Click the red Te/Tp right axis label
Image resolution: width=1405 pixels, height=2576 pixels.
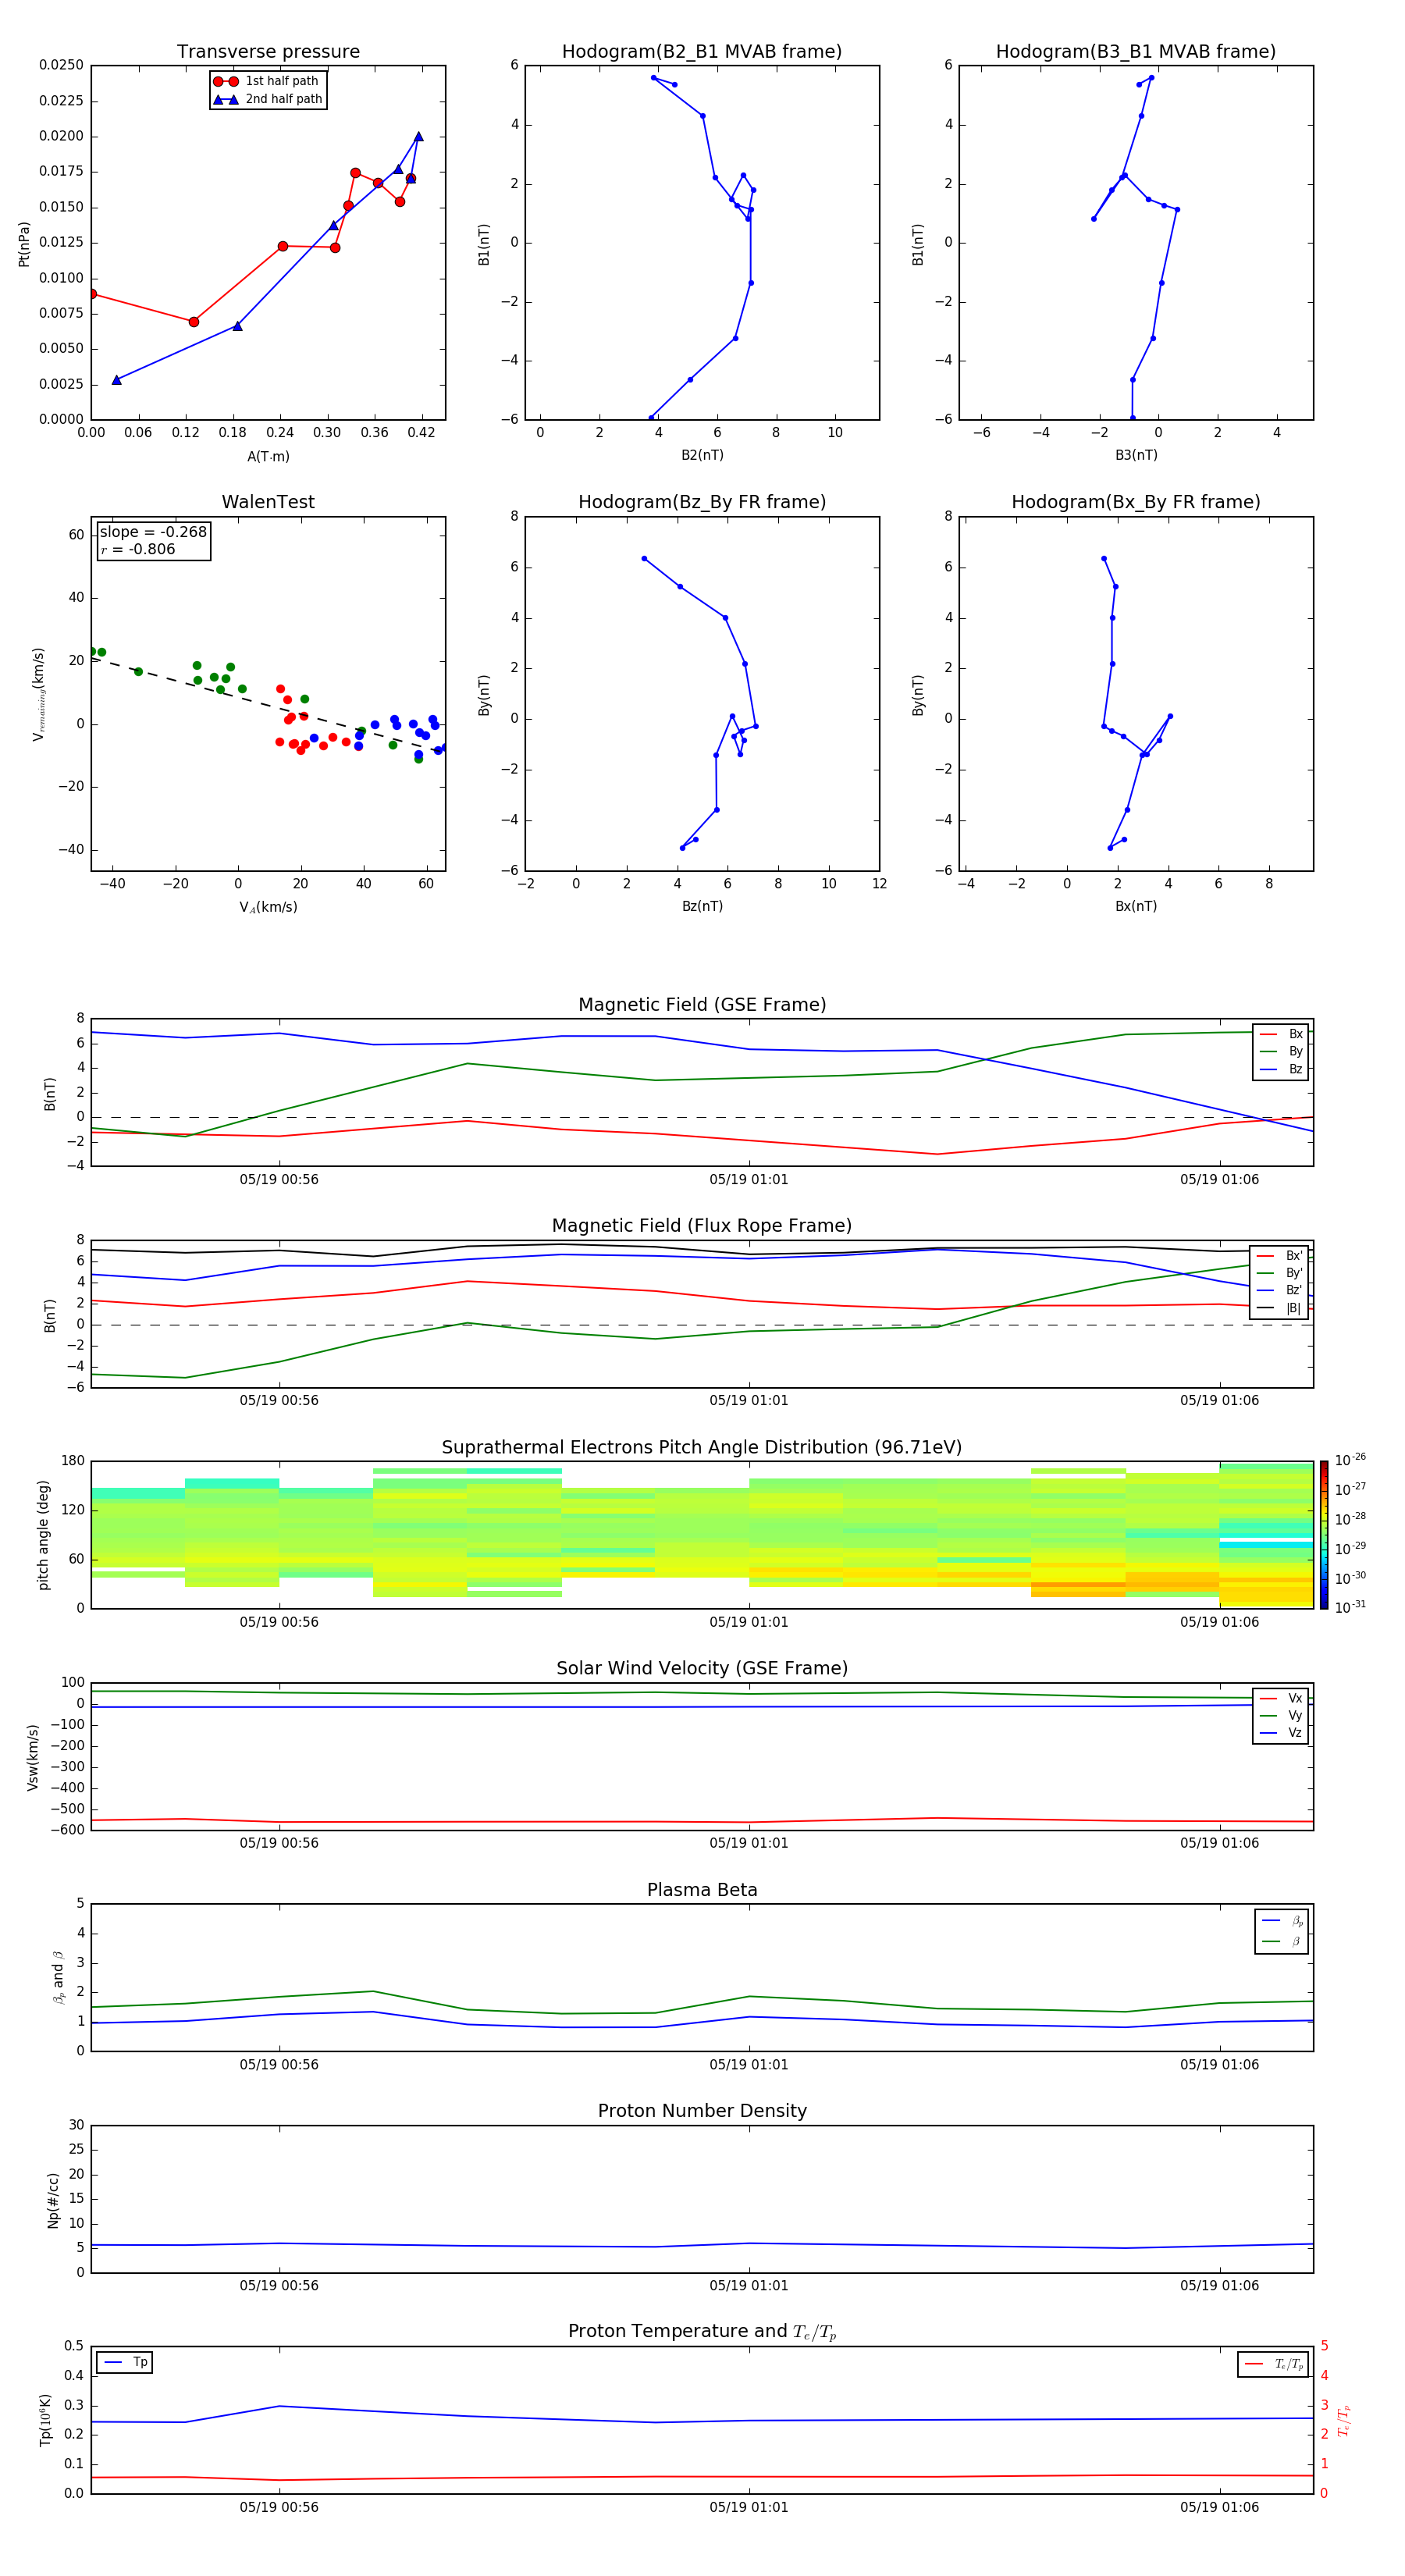click(1344, 2420)
